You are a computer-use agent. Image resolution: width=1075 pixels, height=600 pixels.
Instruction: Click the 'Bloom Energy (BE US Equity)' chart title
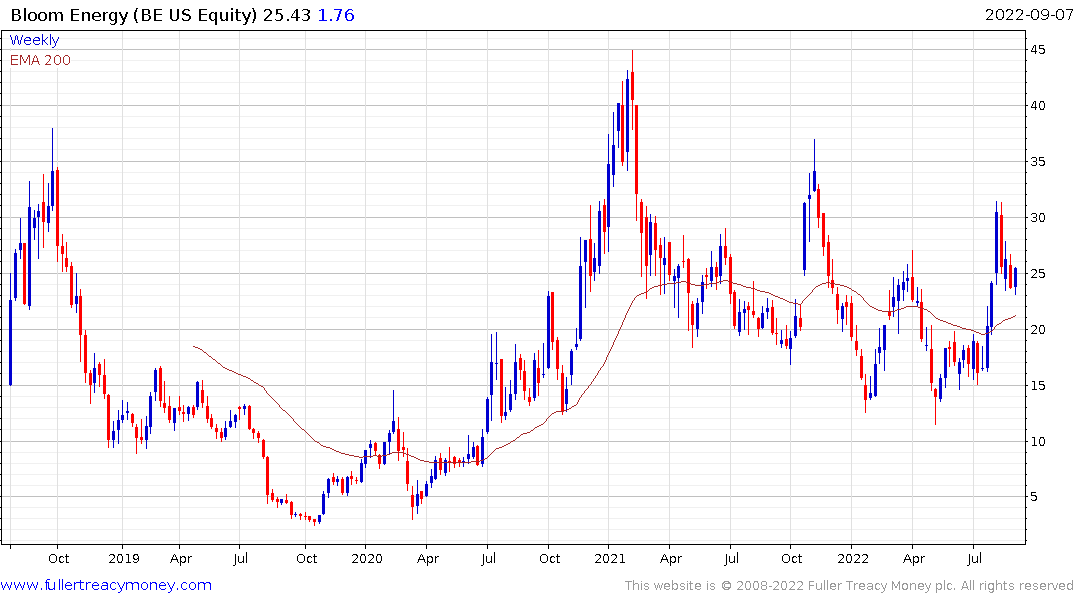pyautogui.click(x=134, y=15)
